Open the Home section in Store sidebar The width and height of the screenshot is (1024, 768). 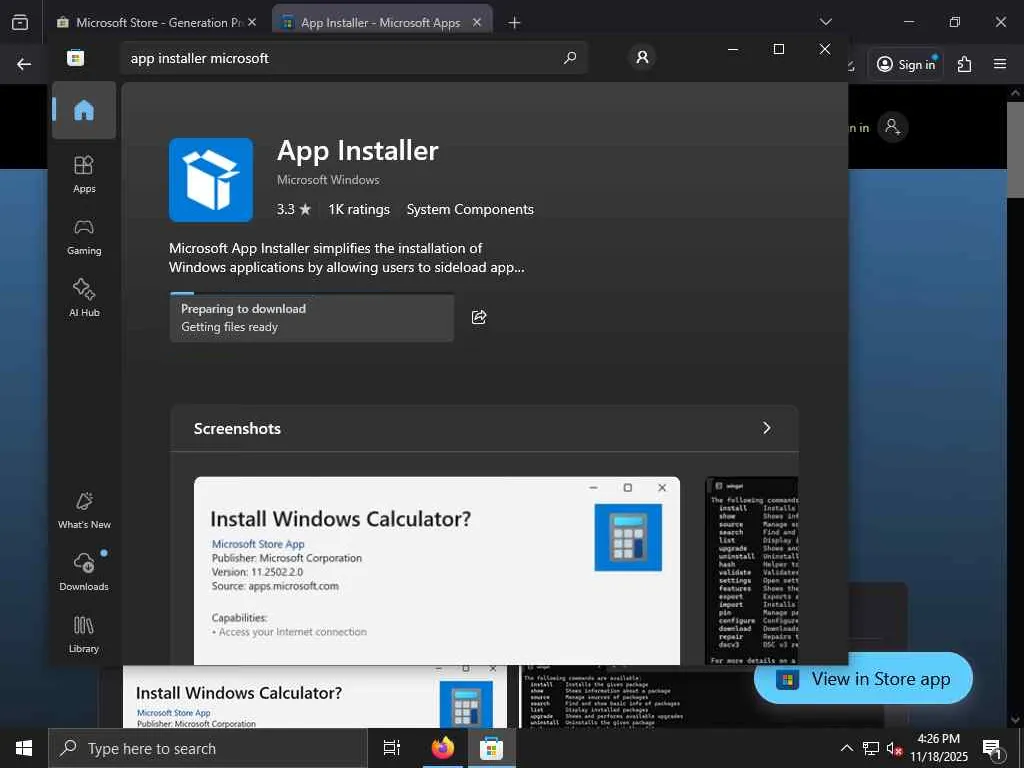tap(84, 110)
